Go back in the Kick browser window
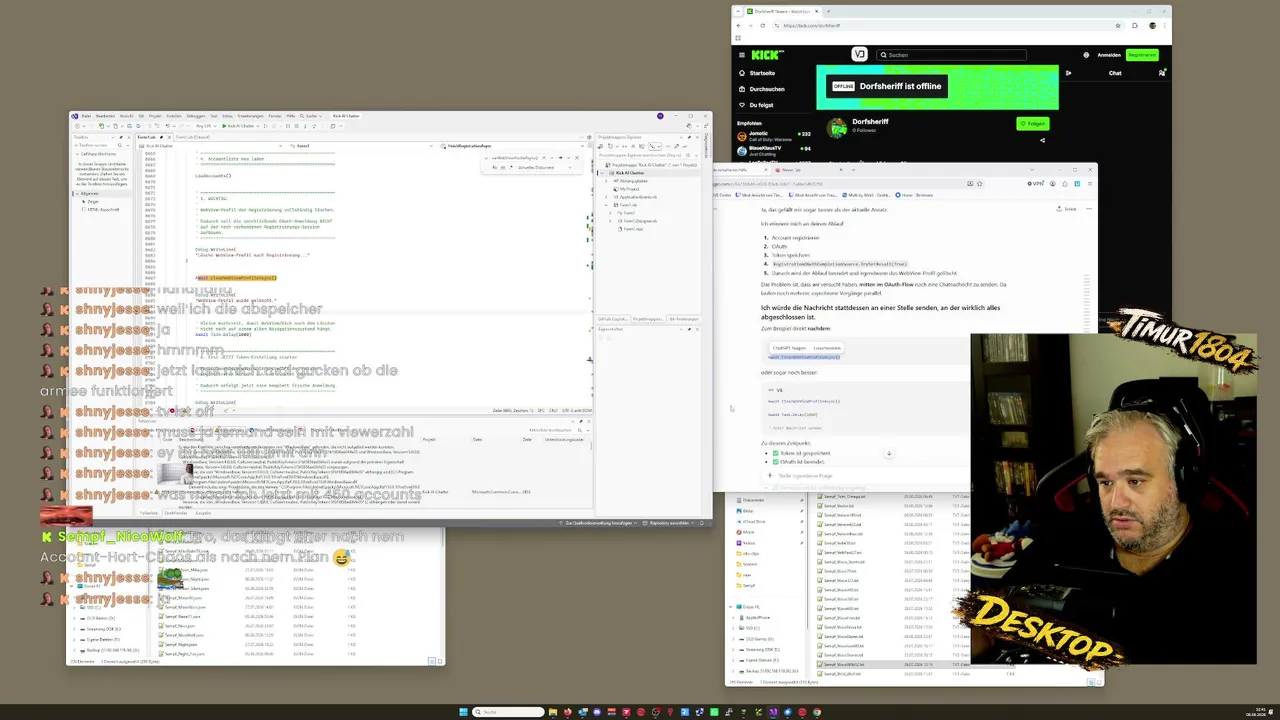This screenshot has width=1280, height=720. point(738,25)
